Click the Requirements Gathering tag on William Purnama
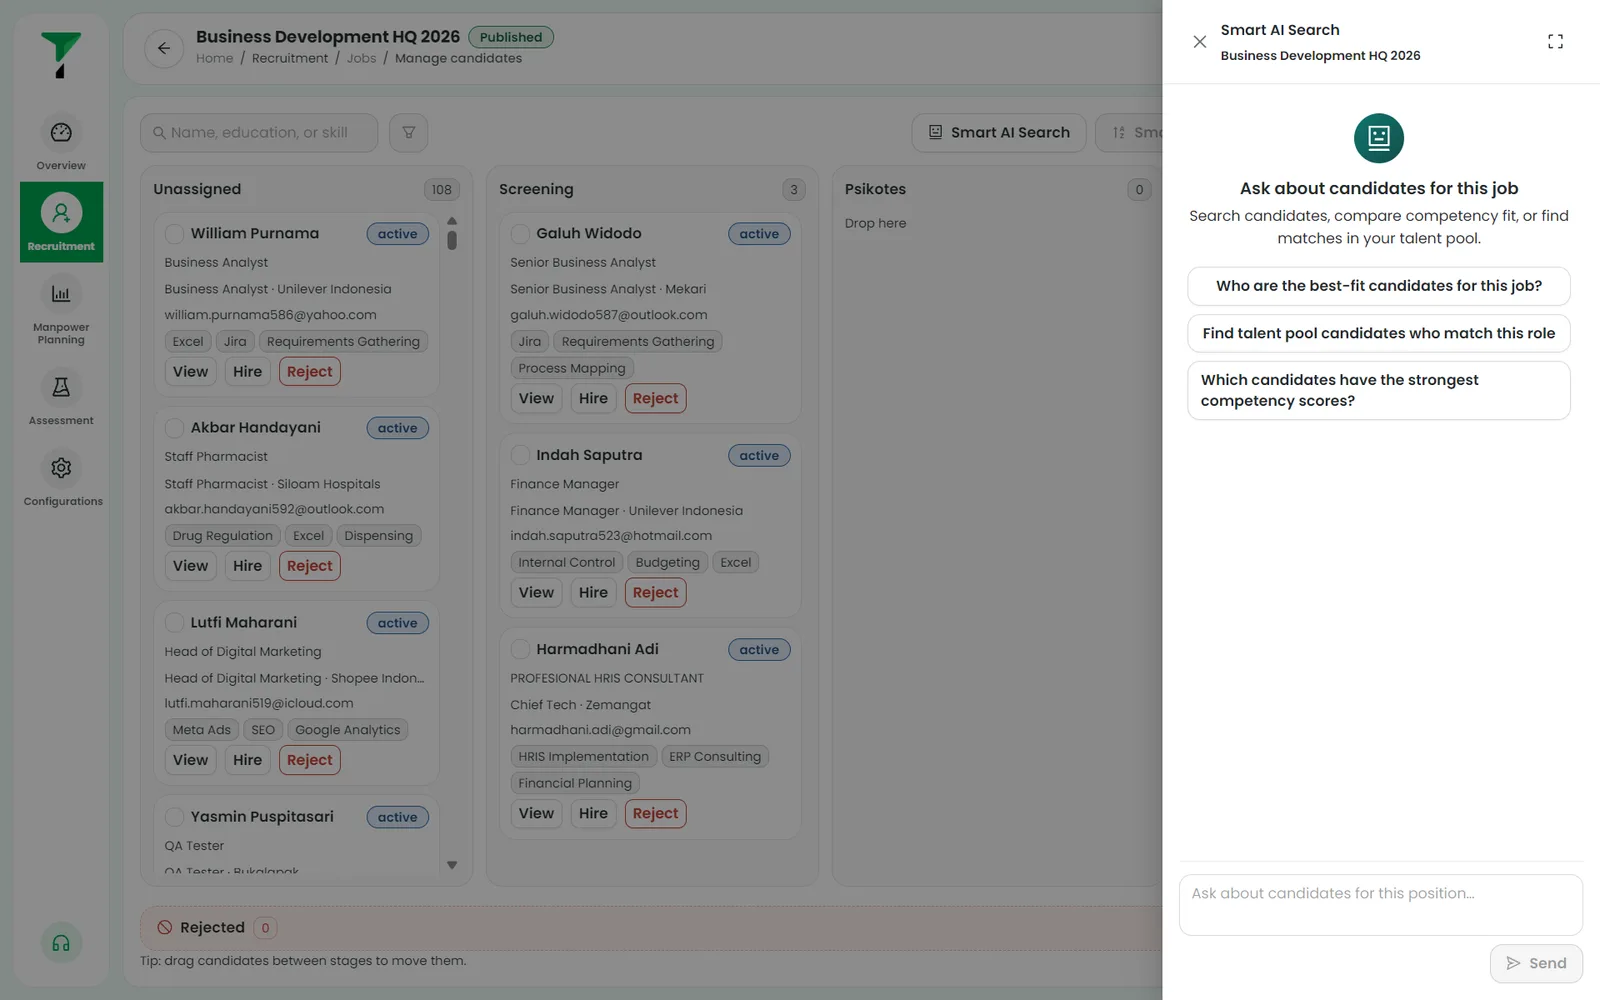 pyautogui.click(x=343, y=342)
